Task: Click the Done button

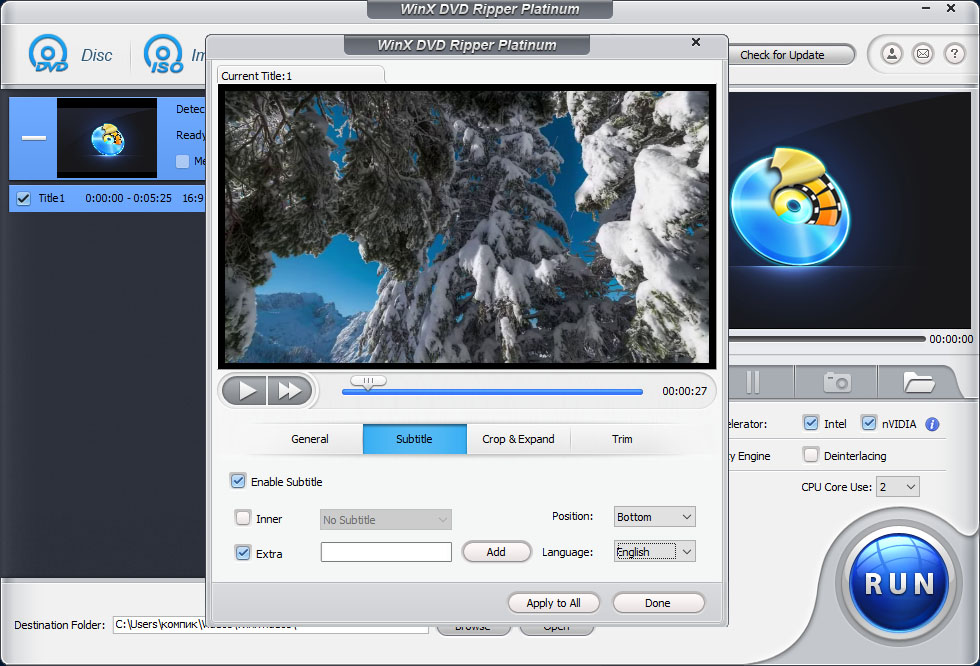Action: [x=658, y=603]
